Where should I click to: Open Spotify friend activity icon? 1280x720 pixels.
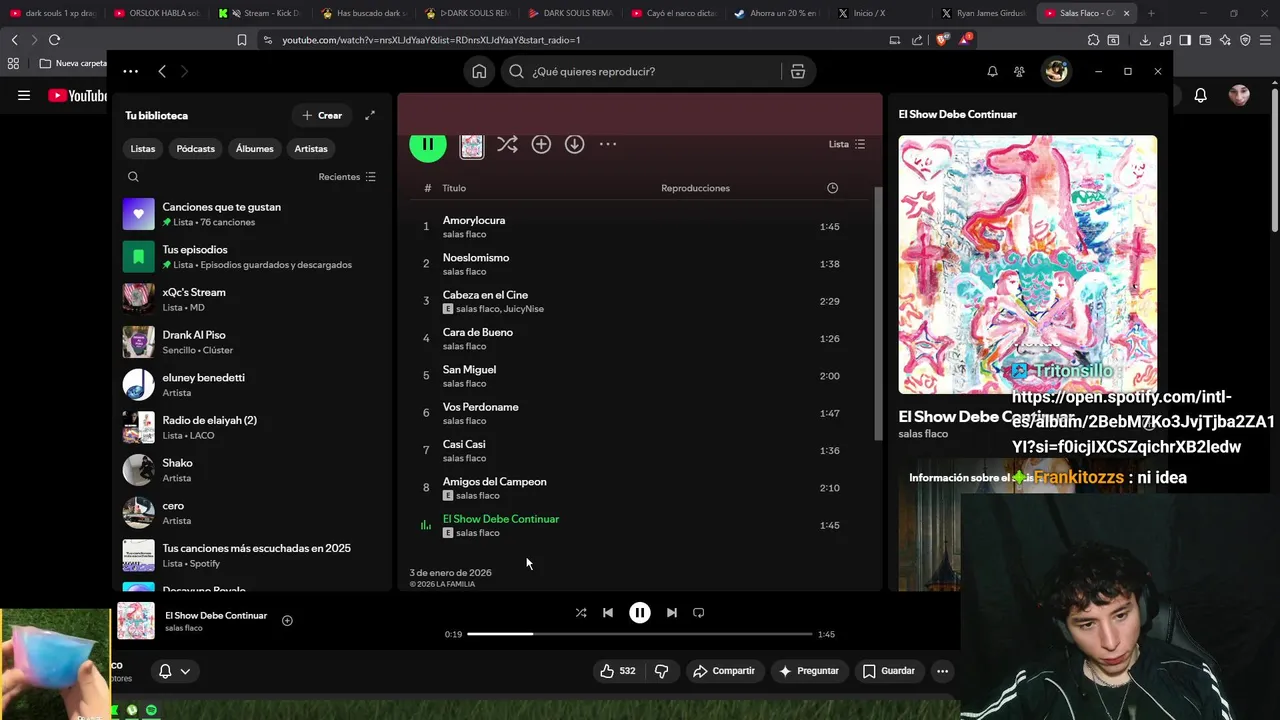[x=1019, y=71]
